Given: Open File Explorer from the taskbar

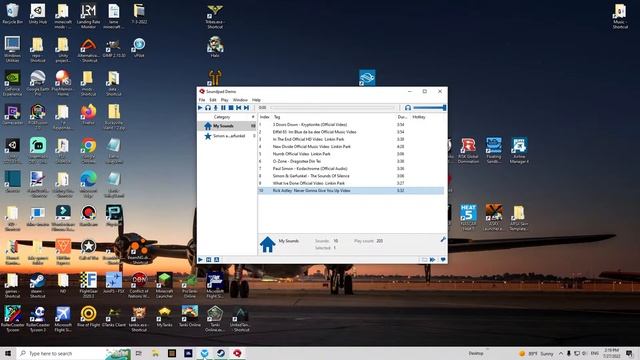Looking at the screenshot, I should (x=155, y=353).
